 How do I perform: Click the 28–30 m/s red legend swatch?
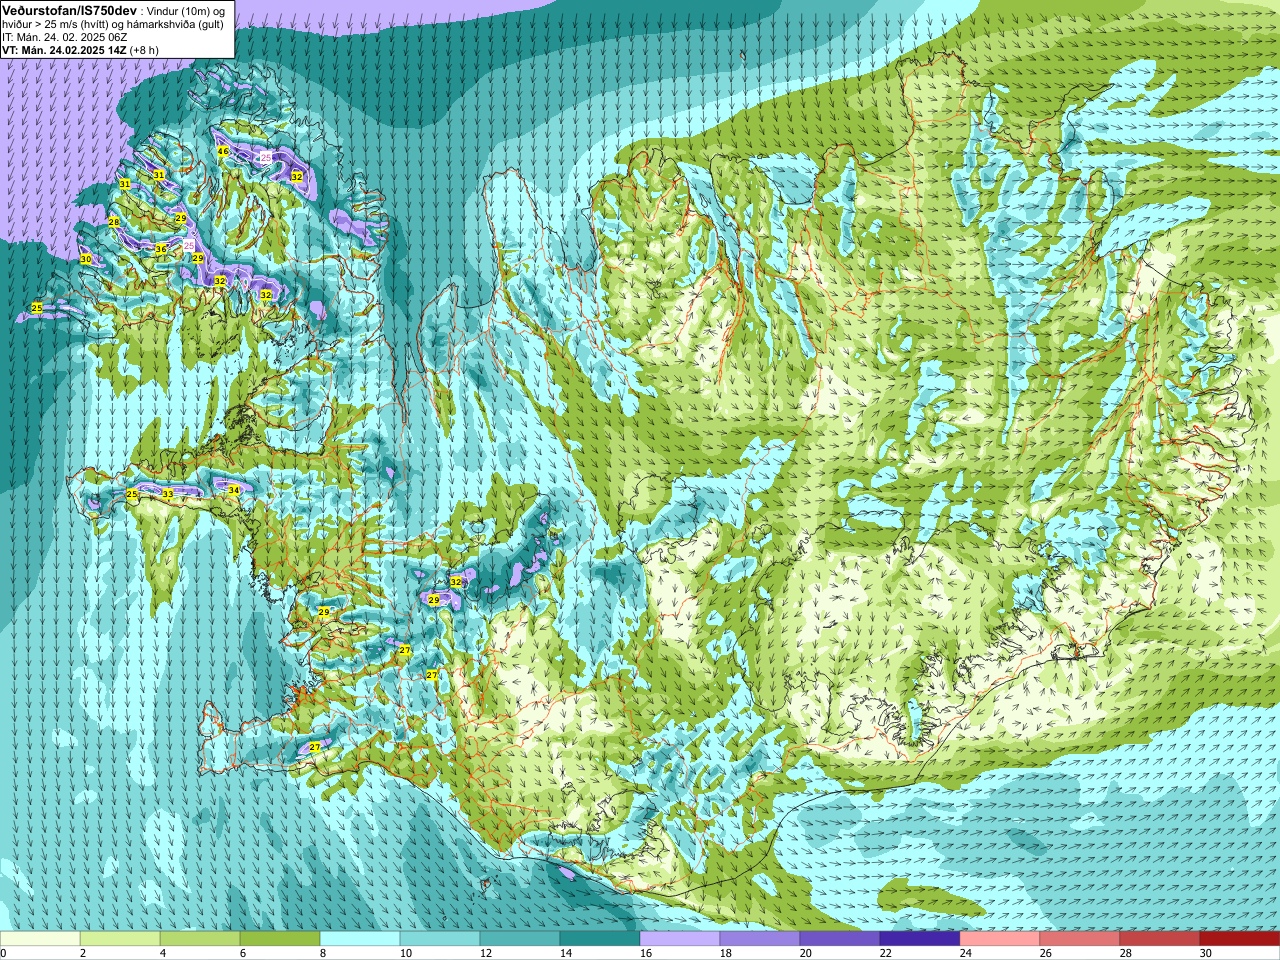(1160, 939)
